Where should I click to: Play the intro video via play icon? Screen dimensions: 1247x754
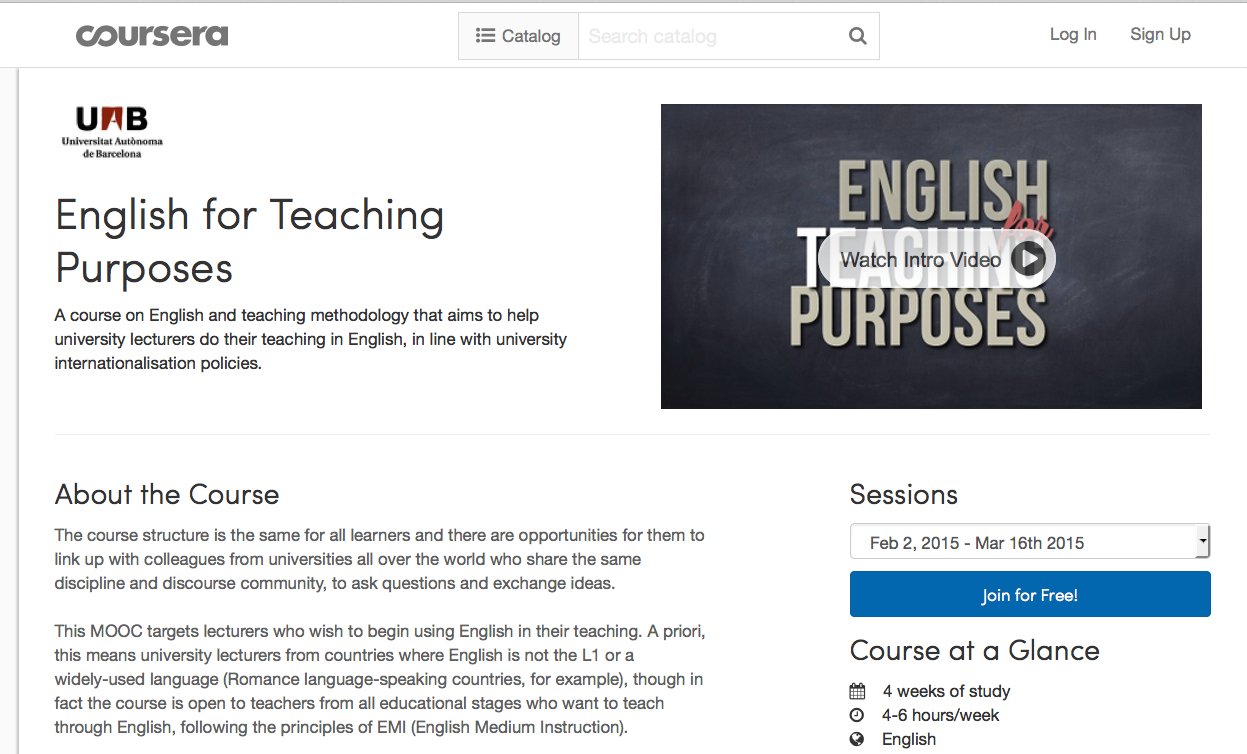pos(1028,260)
